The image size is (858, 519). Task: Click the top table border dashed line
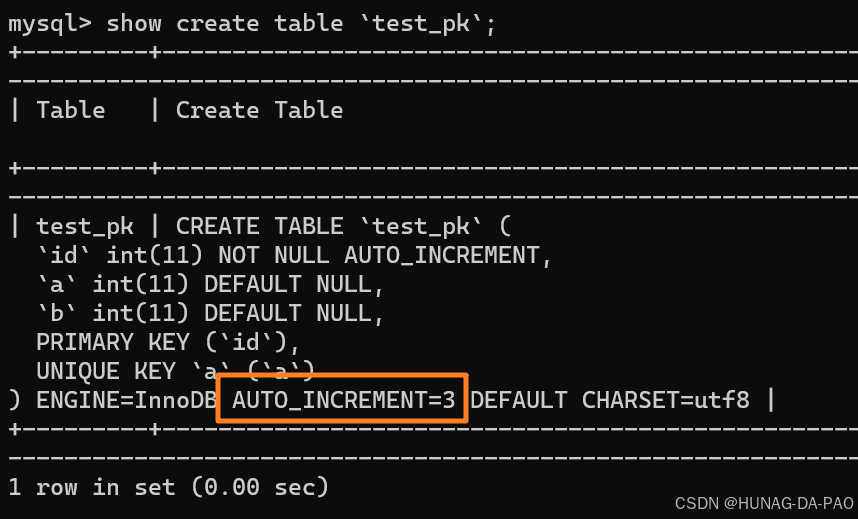tap(433, 53)
